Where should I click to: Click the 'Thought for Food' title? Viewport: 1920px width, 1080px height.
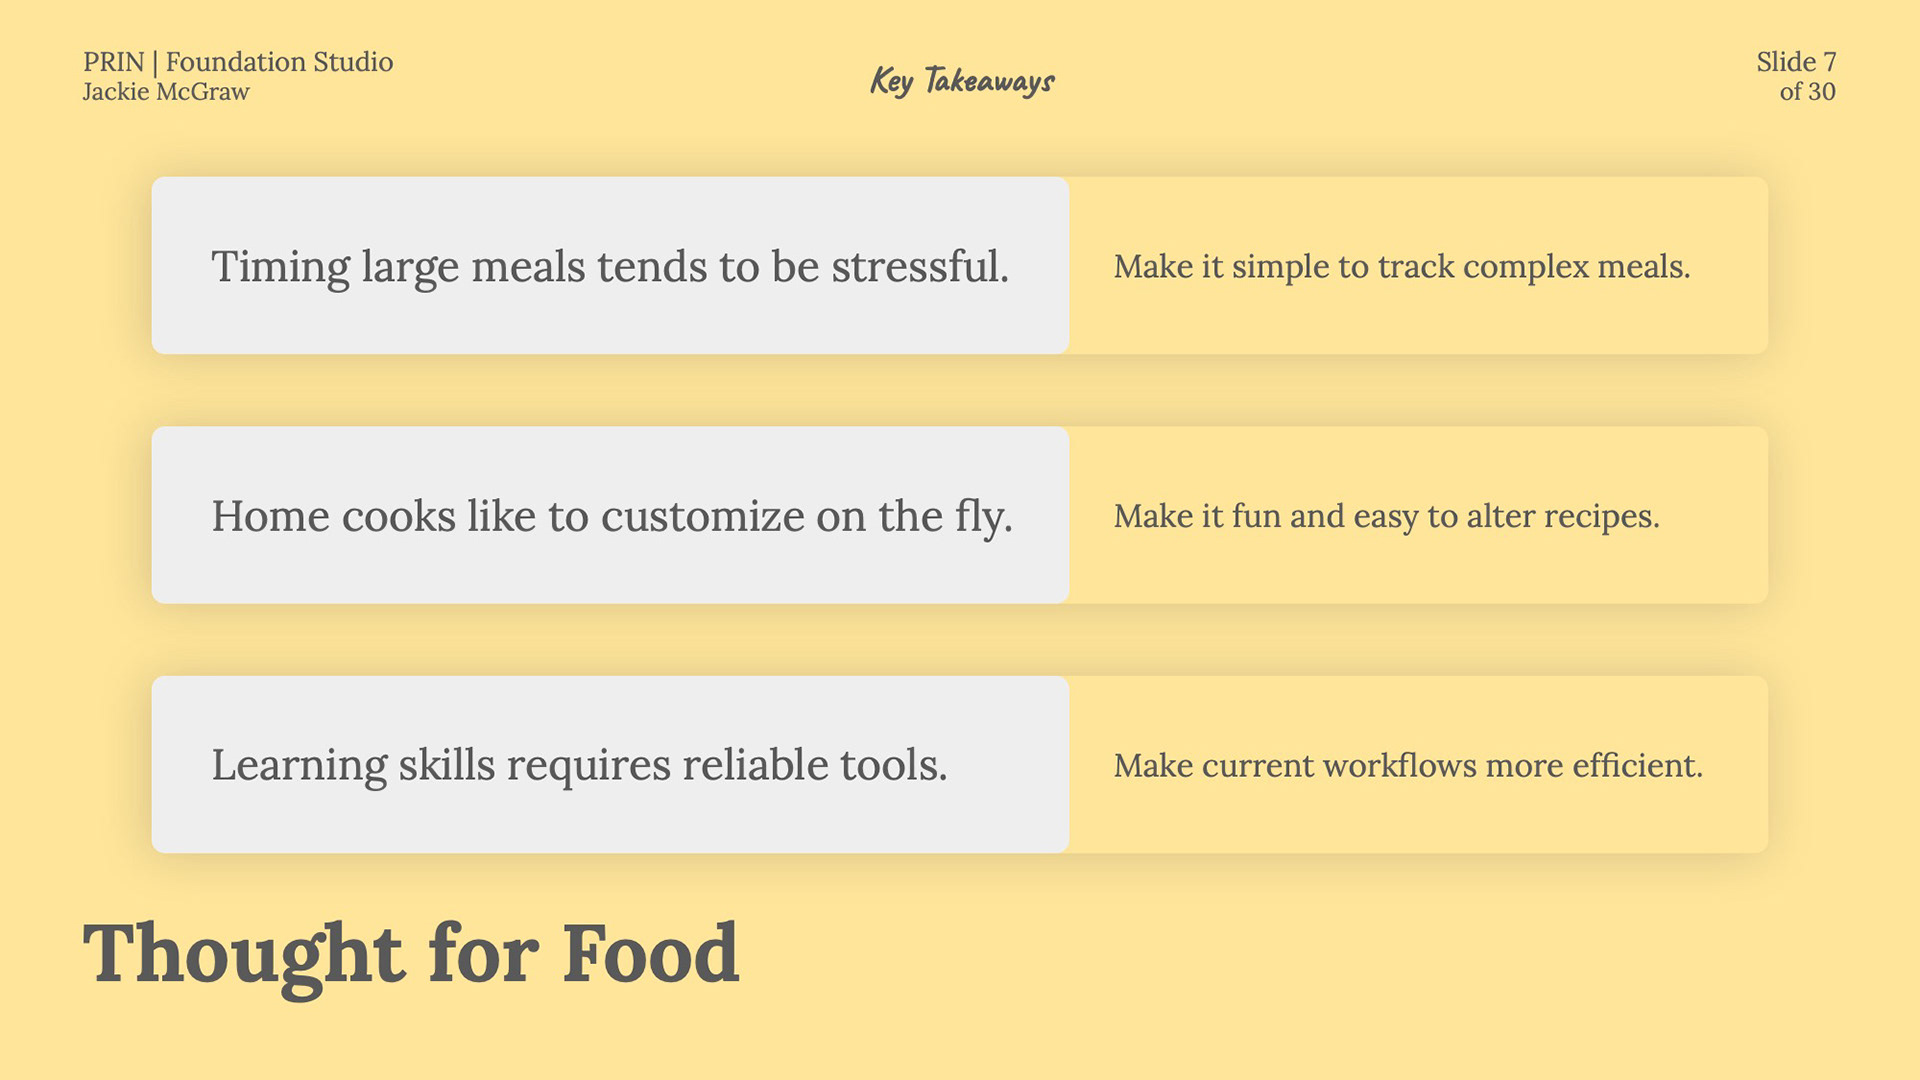[x=411, y=955]
